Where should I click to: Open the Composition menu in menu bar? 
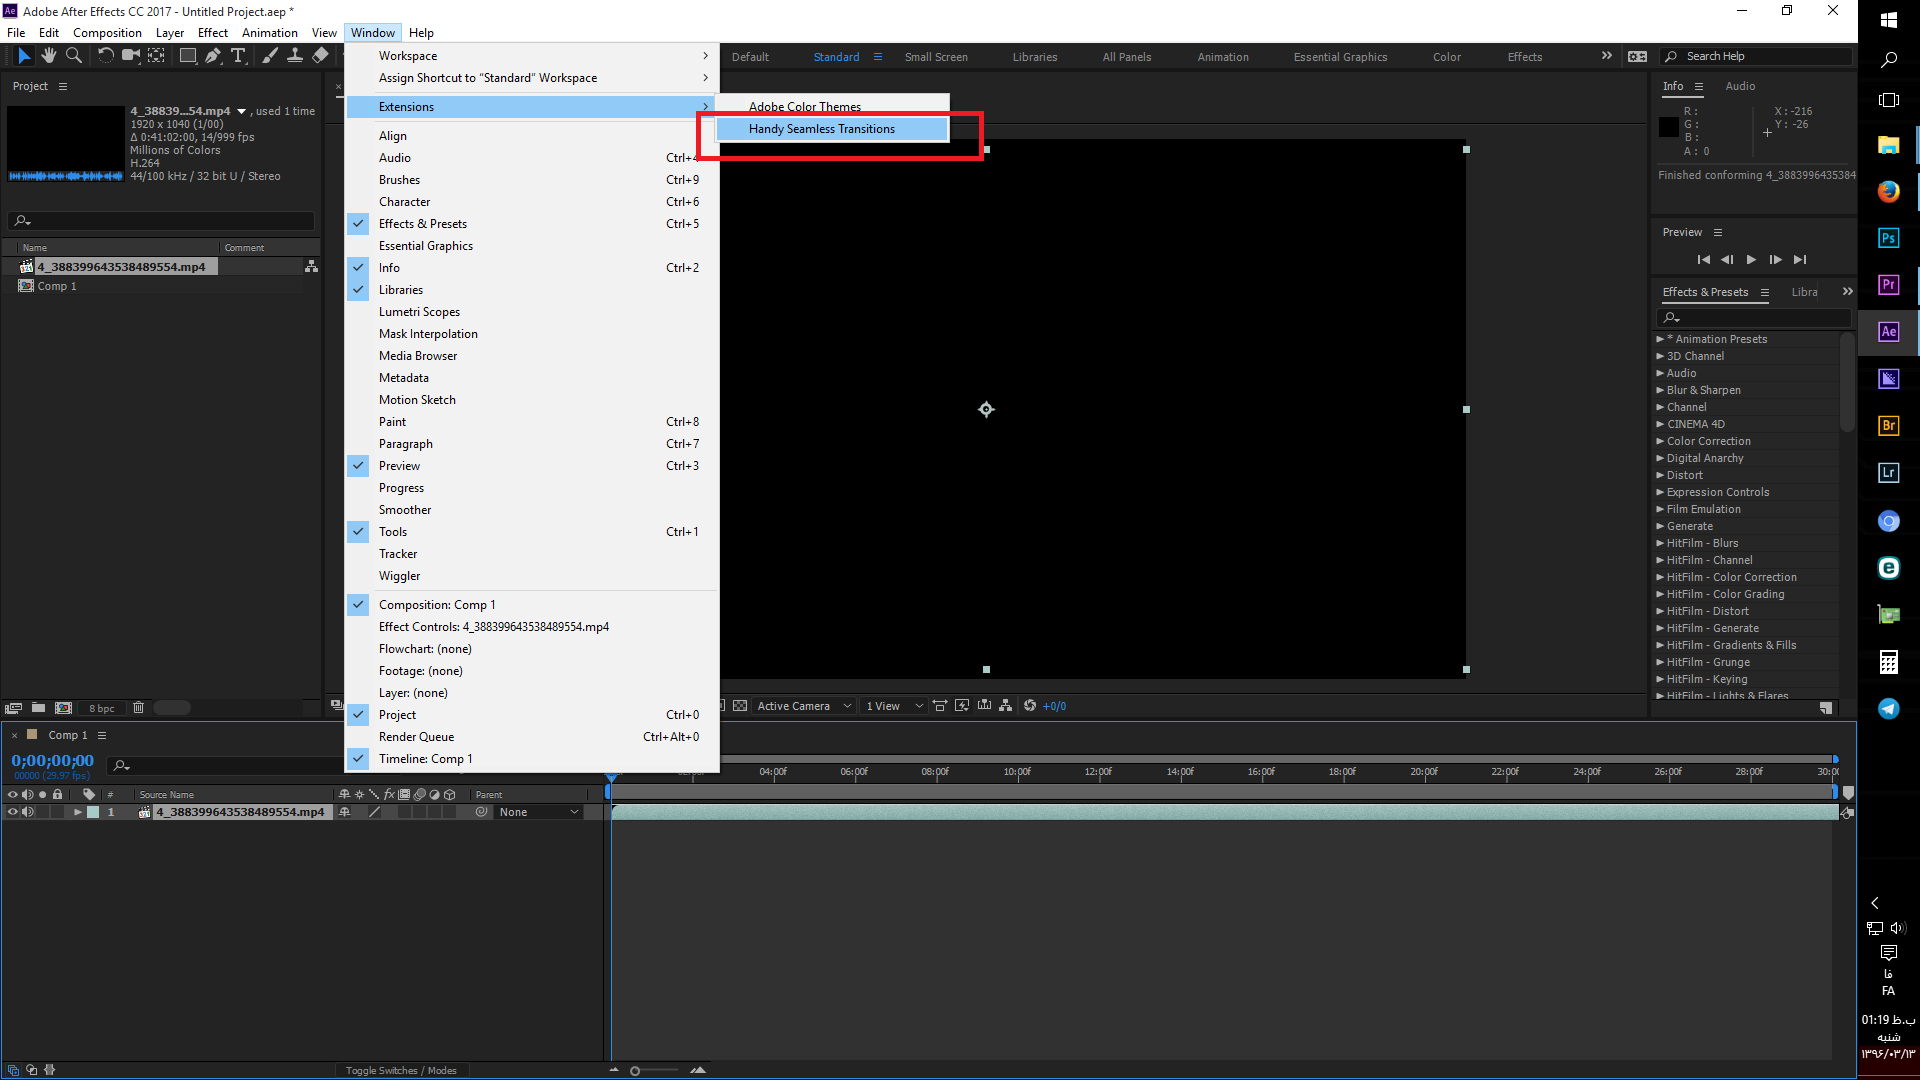pos(107,33)
